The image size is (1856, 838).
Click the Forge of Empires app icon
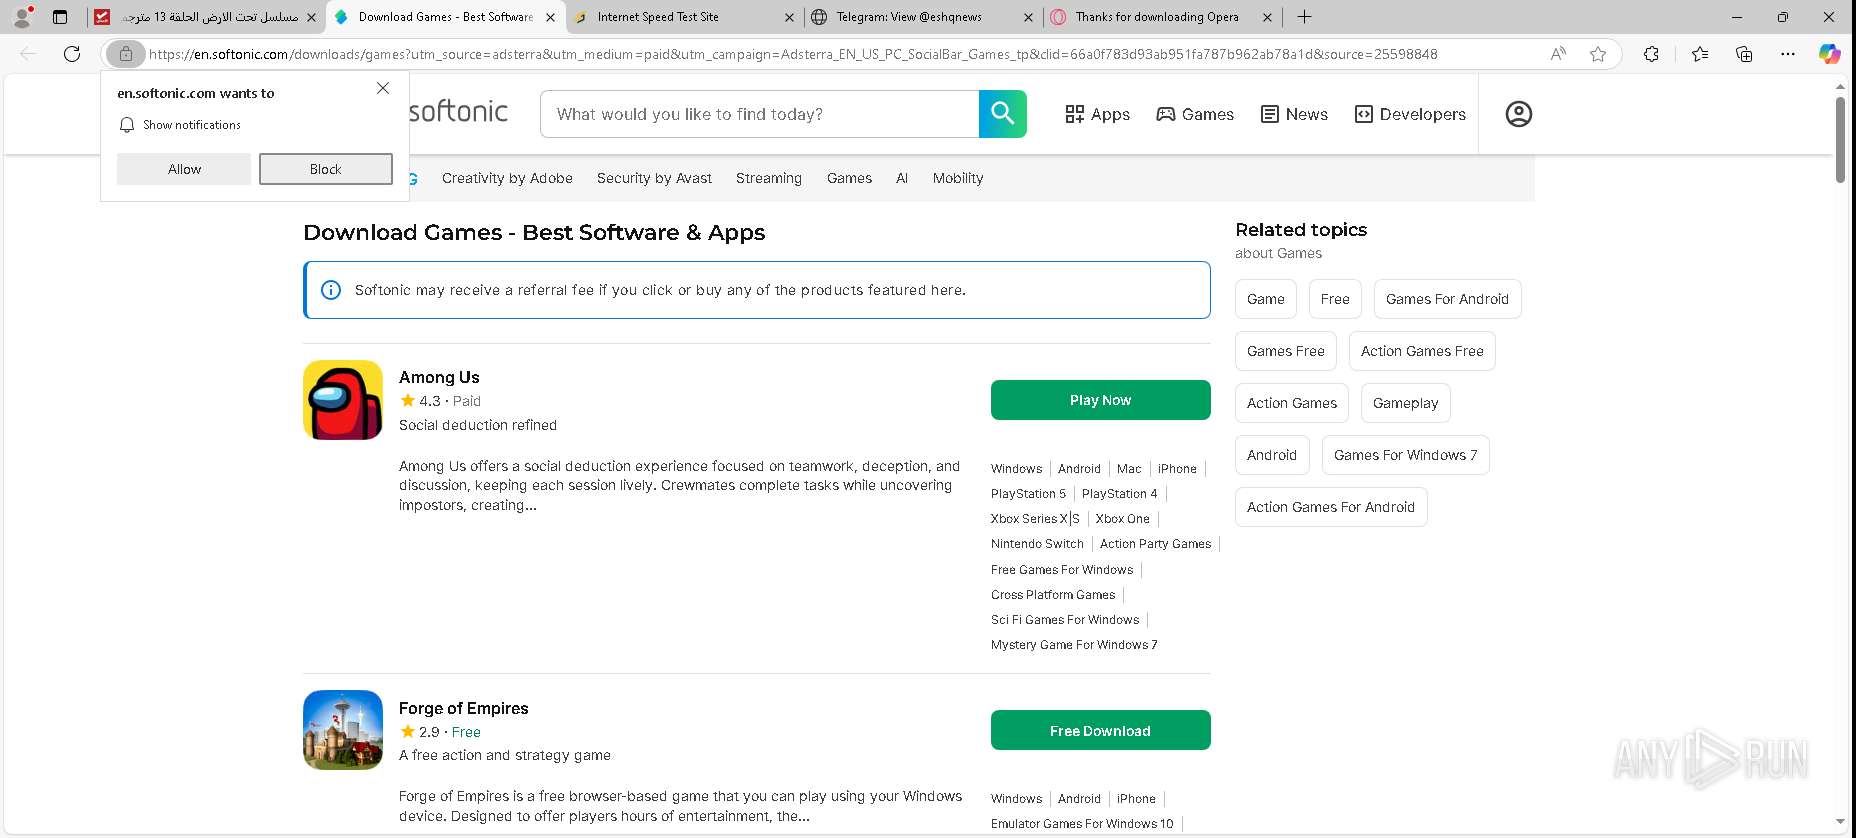343,730
